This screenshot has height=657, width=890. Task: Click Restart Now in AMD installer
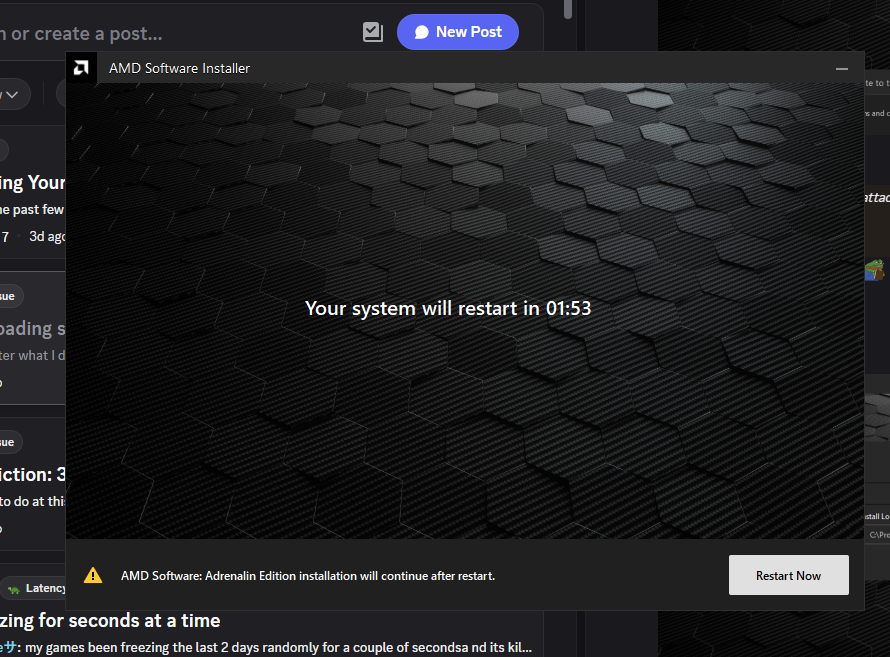pos(788,575)
